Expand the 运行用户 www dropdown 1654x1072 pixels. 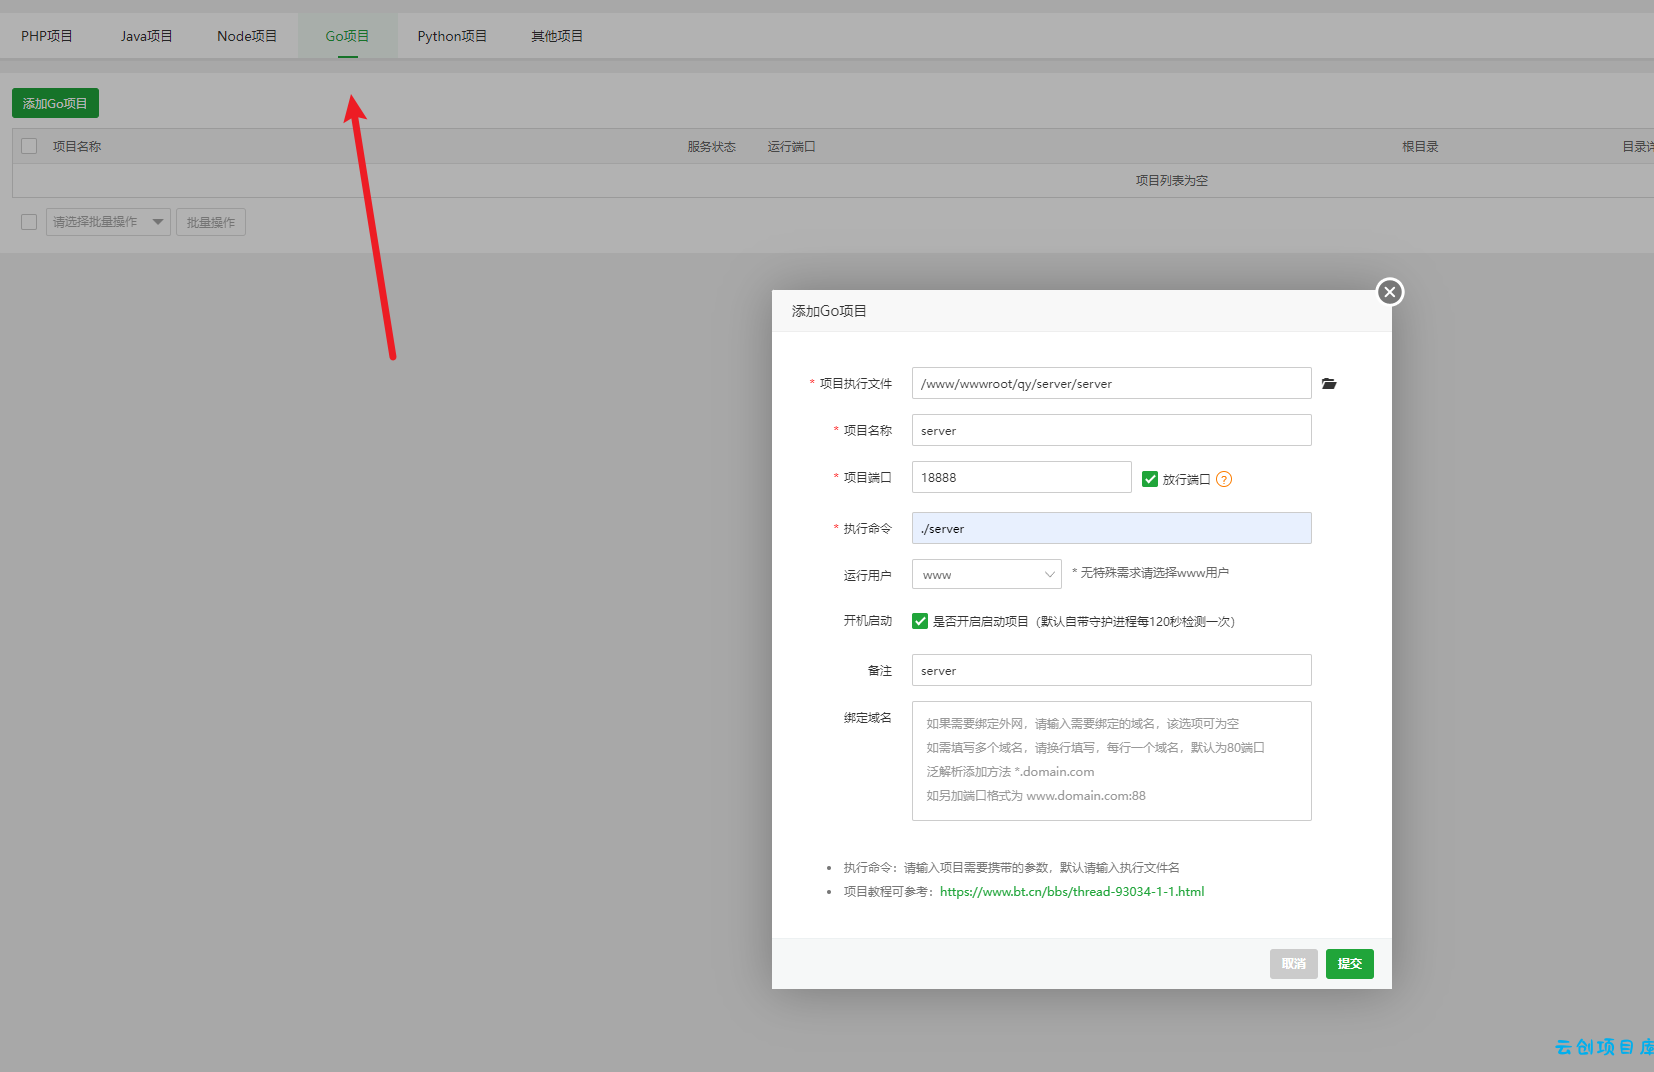[987, 574]
